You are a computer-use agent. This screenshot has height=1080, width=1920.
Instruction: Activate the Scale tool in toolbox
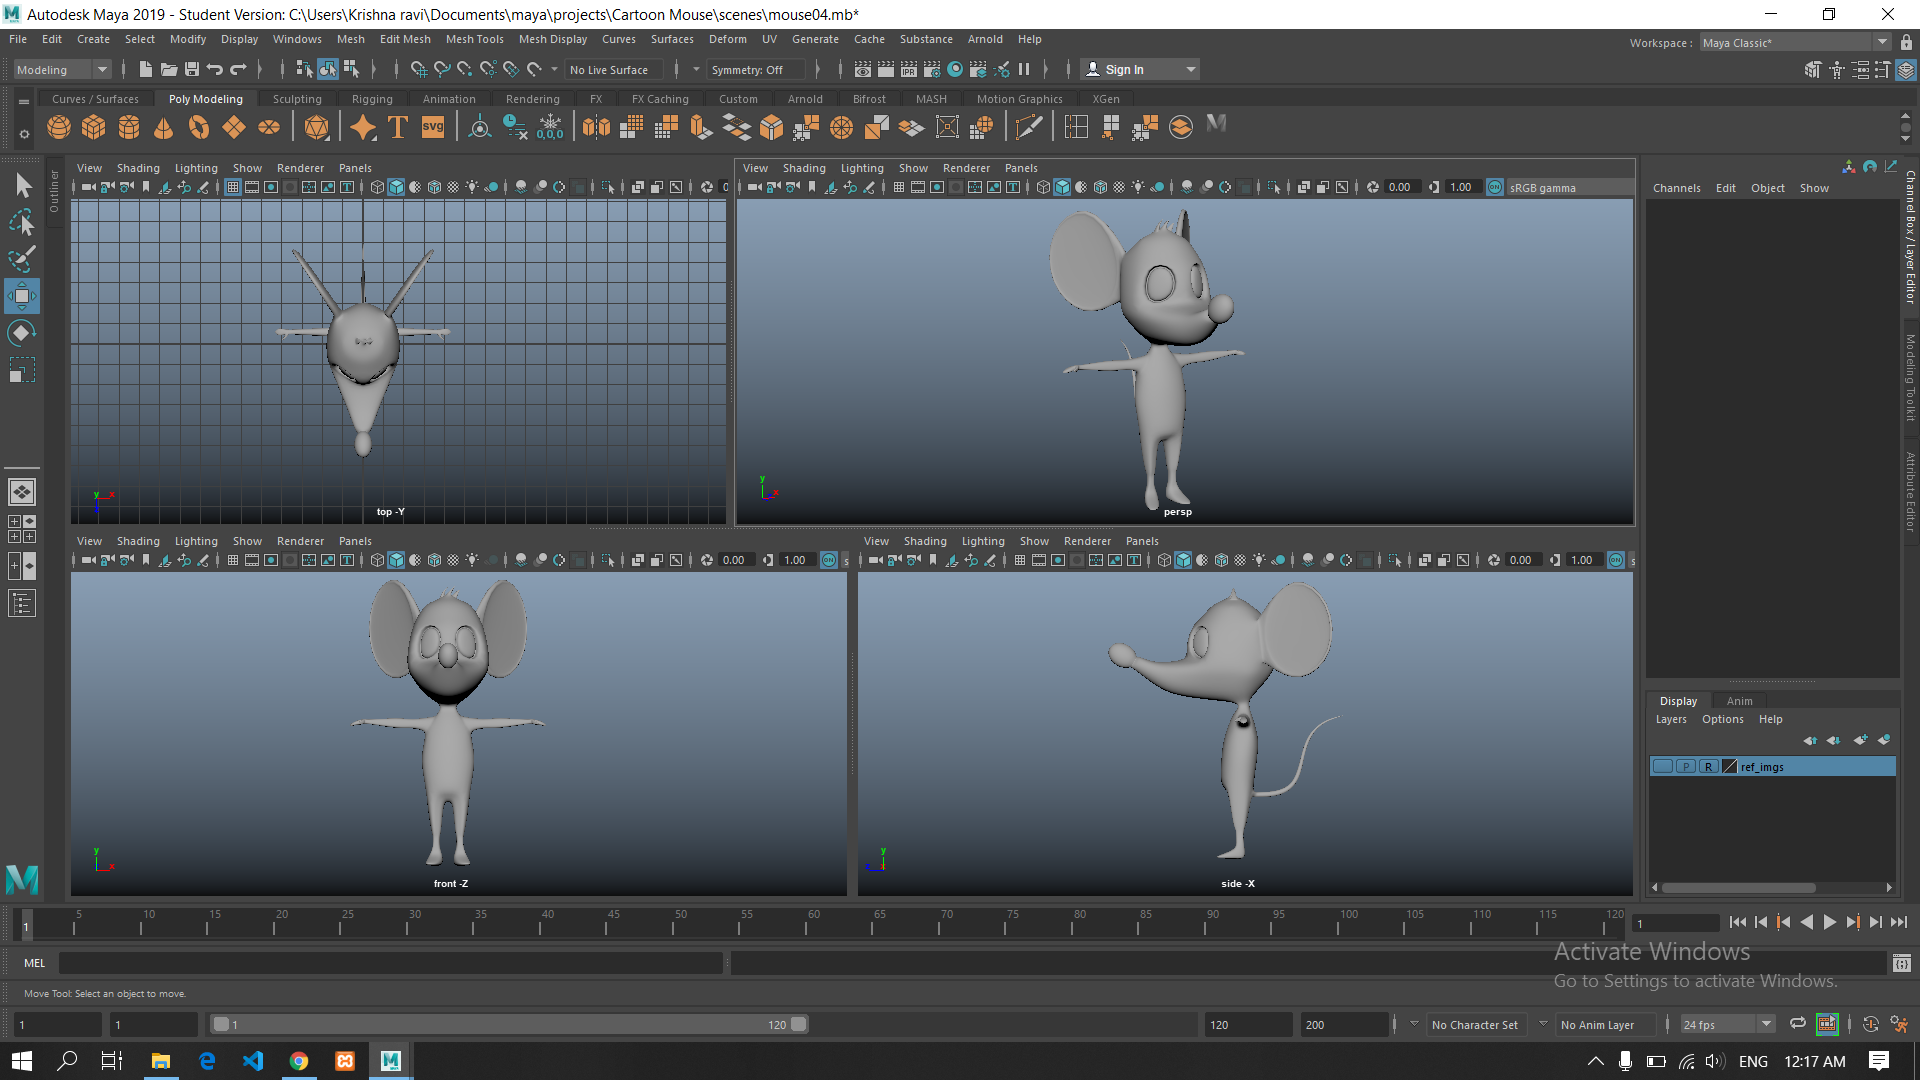click(x=22, y=370)
